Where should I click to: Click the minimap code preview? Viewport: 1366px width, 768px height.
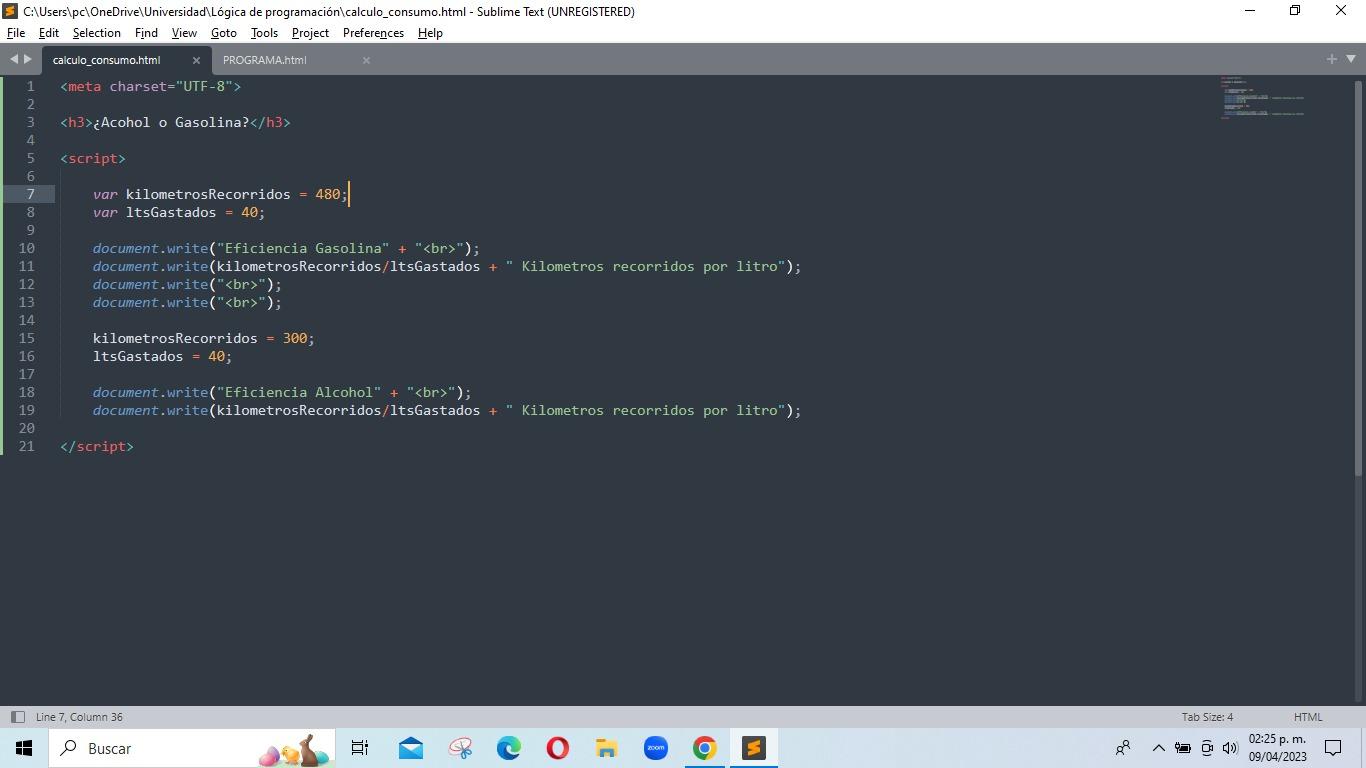tap(1262, 98)
